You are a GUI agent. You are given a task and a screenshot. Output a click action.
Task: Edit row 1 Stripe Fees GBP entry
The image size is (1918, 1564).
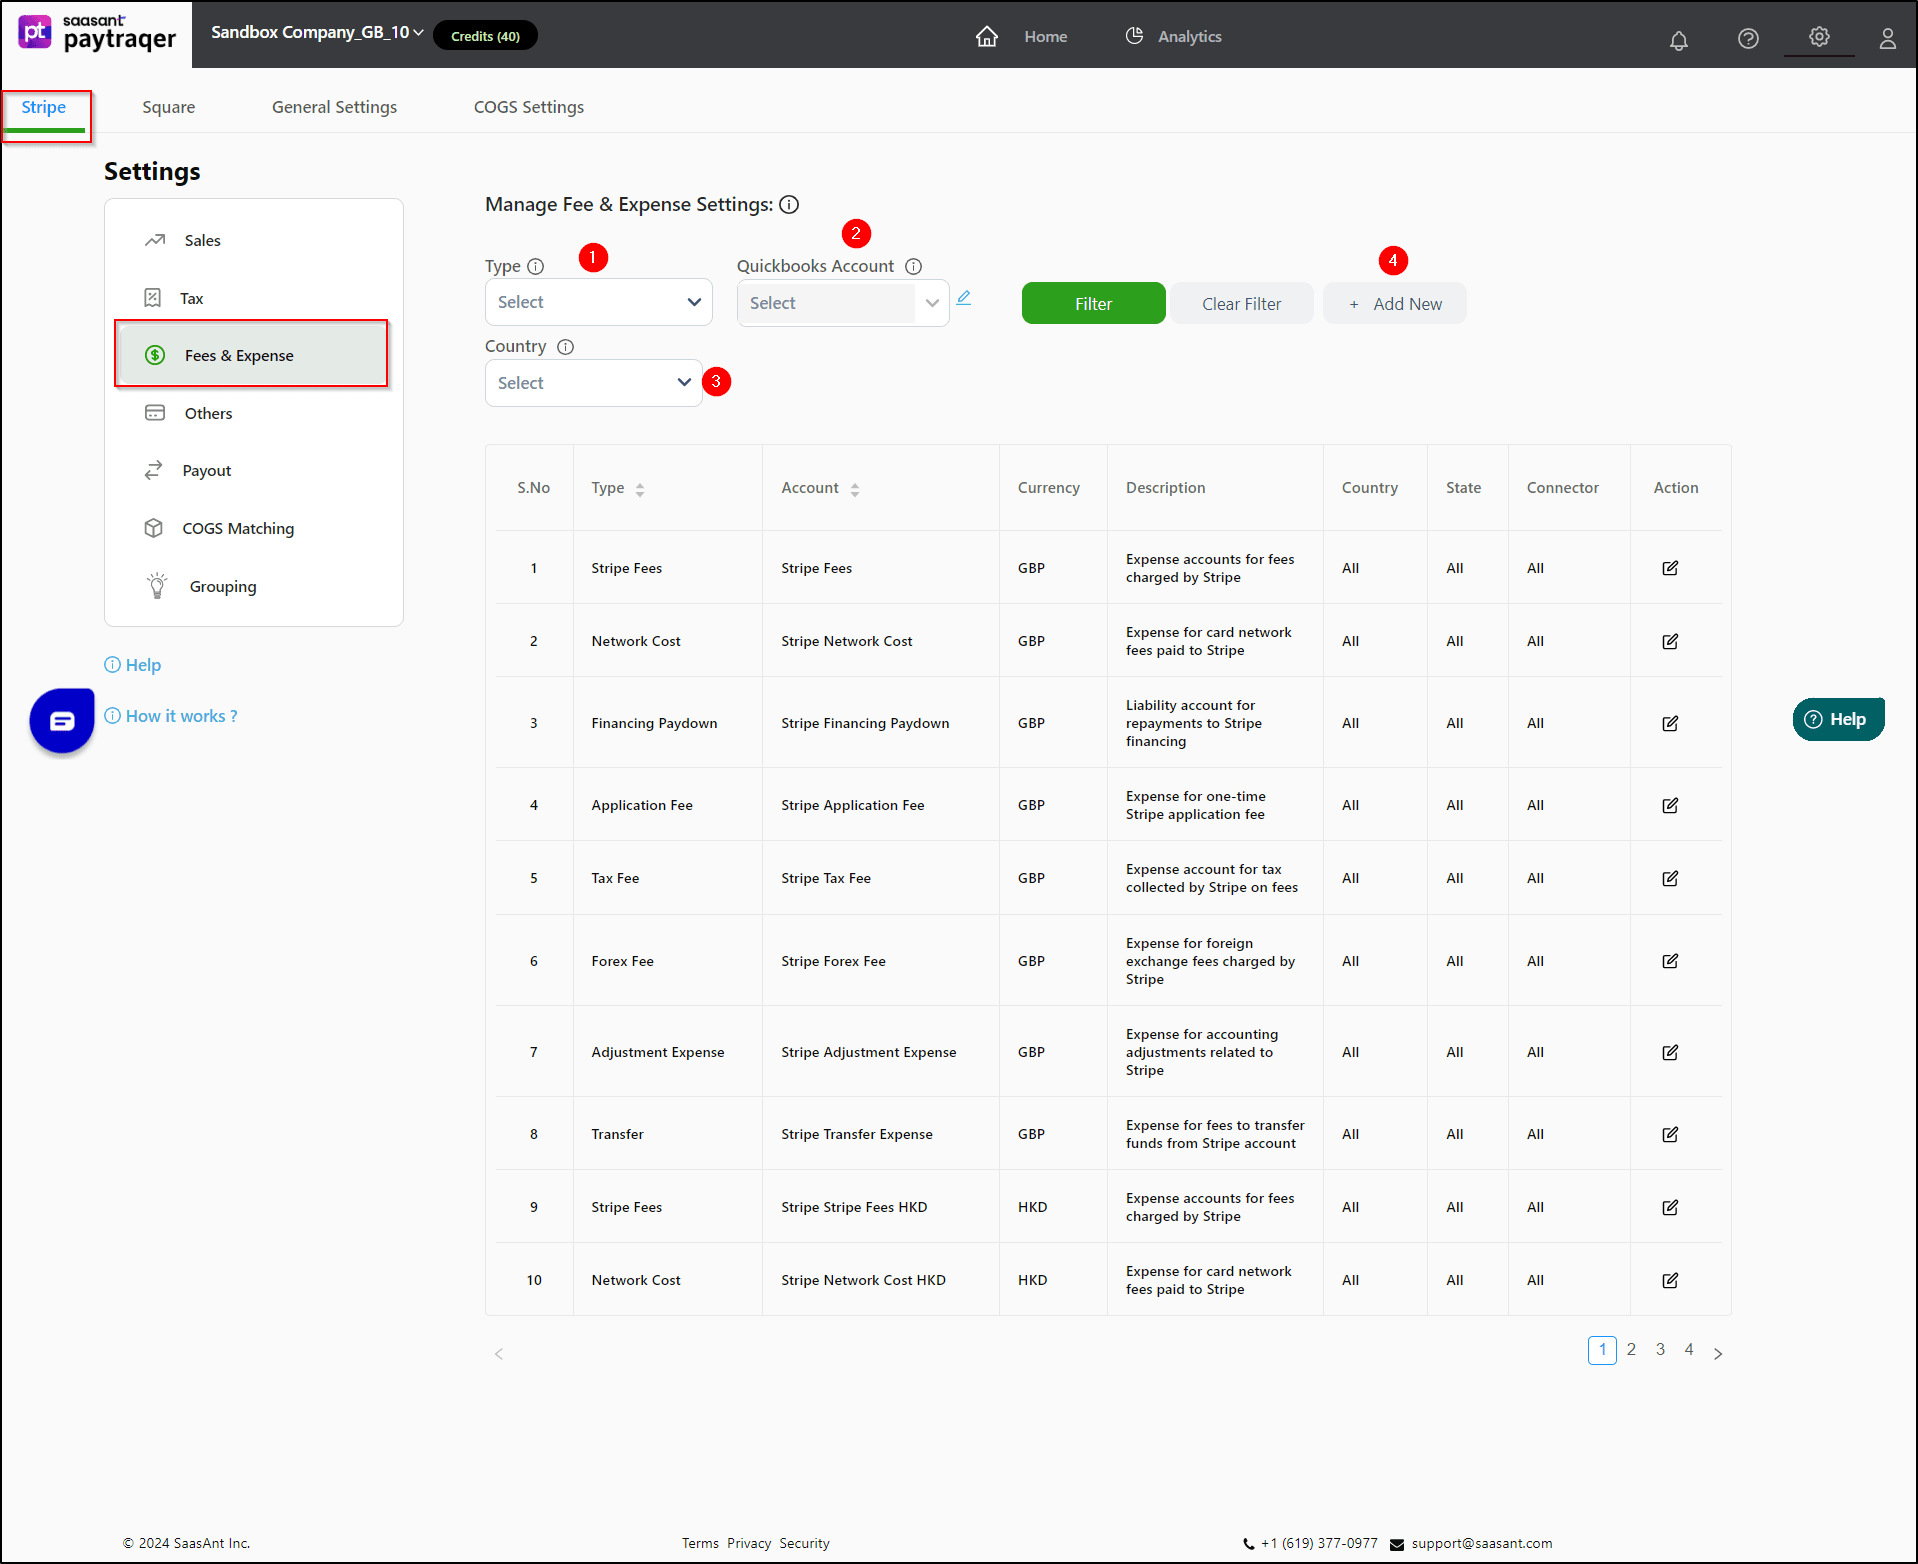point(1670,568)
